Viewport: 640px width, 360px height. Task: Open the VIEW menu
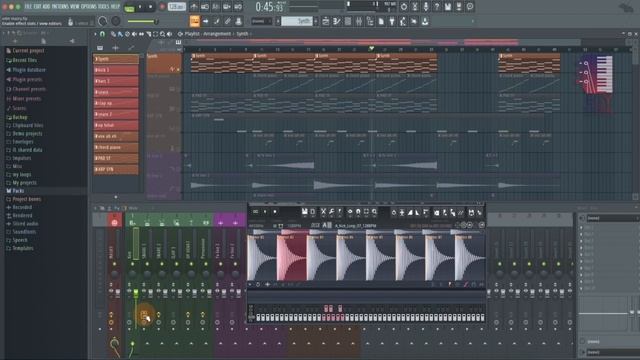[x=76, y=7]
